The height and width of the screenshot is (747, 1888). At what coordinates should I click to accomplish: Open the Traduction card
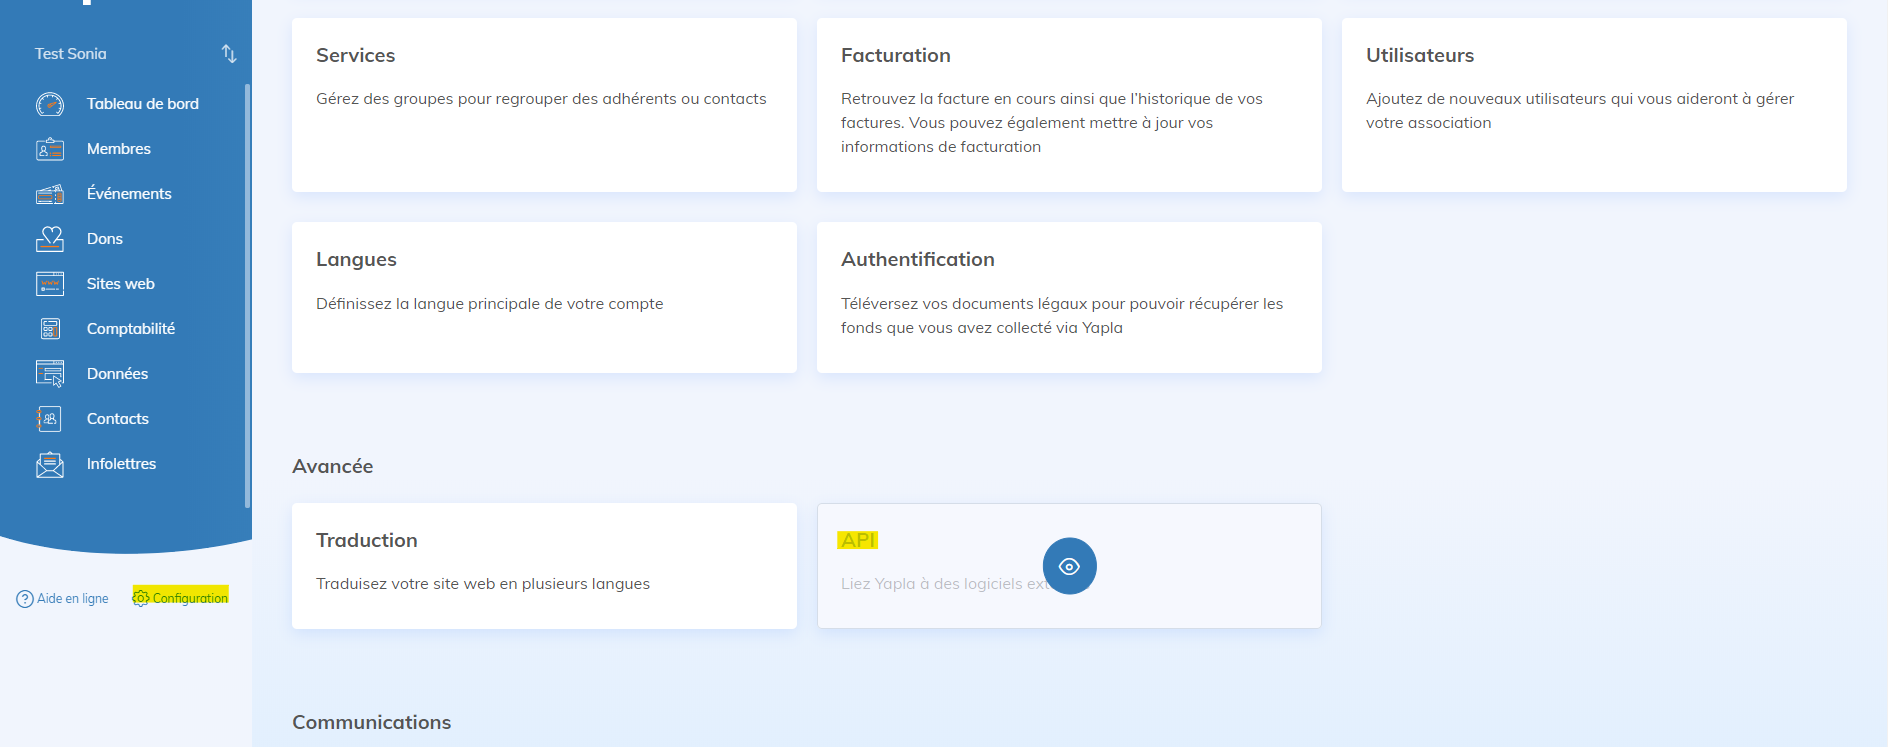click(544, 565)
